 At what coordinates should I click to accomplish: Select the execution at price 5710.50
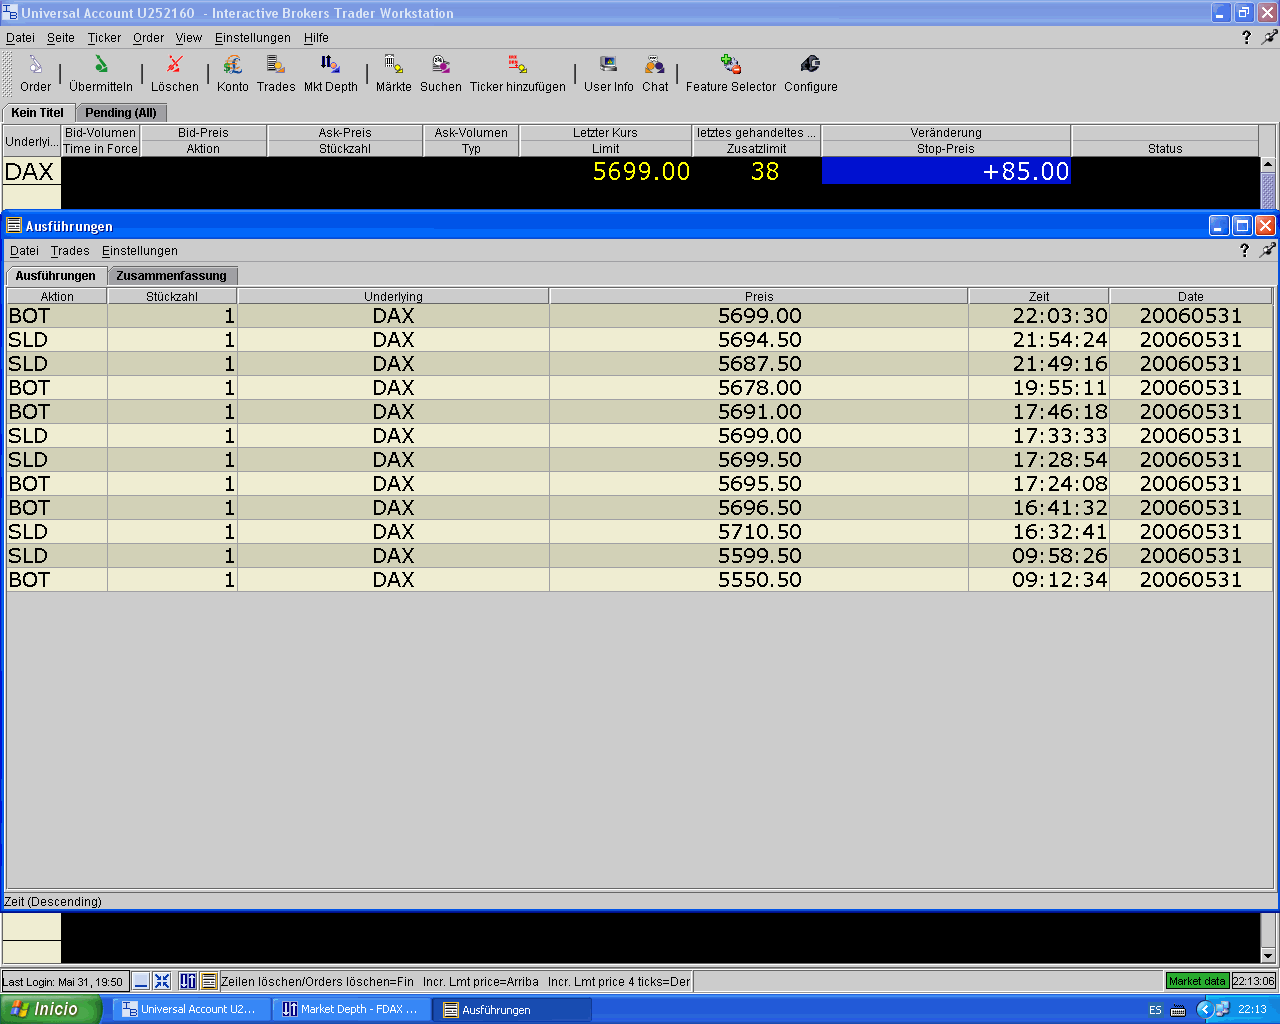[x=640, y=532]
